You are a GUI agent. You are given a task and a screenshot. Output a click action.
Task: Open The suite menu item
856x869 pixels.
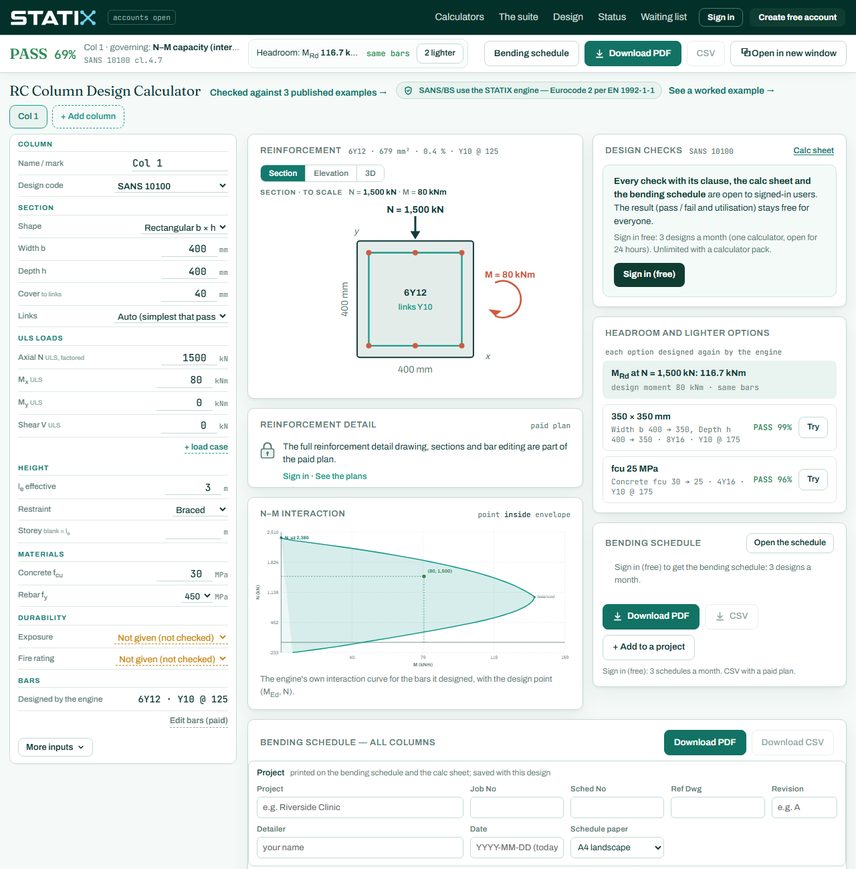pyautogui.click(x=518, y=17)
